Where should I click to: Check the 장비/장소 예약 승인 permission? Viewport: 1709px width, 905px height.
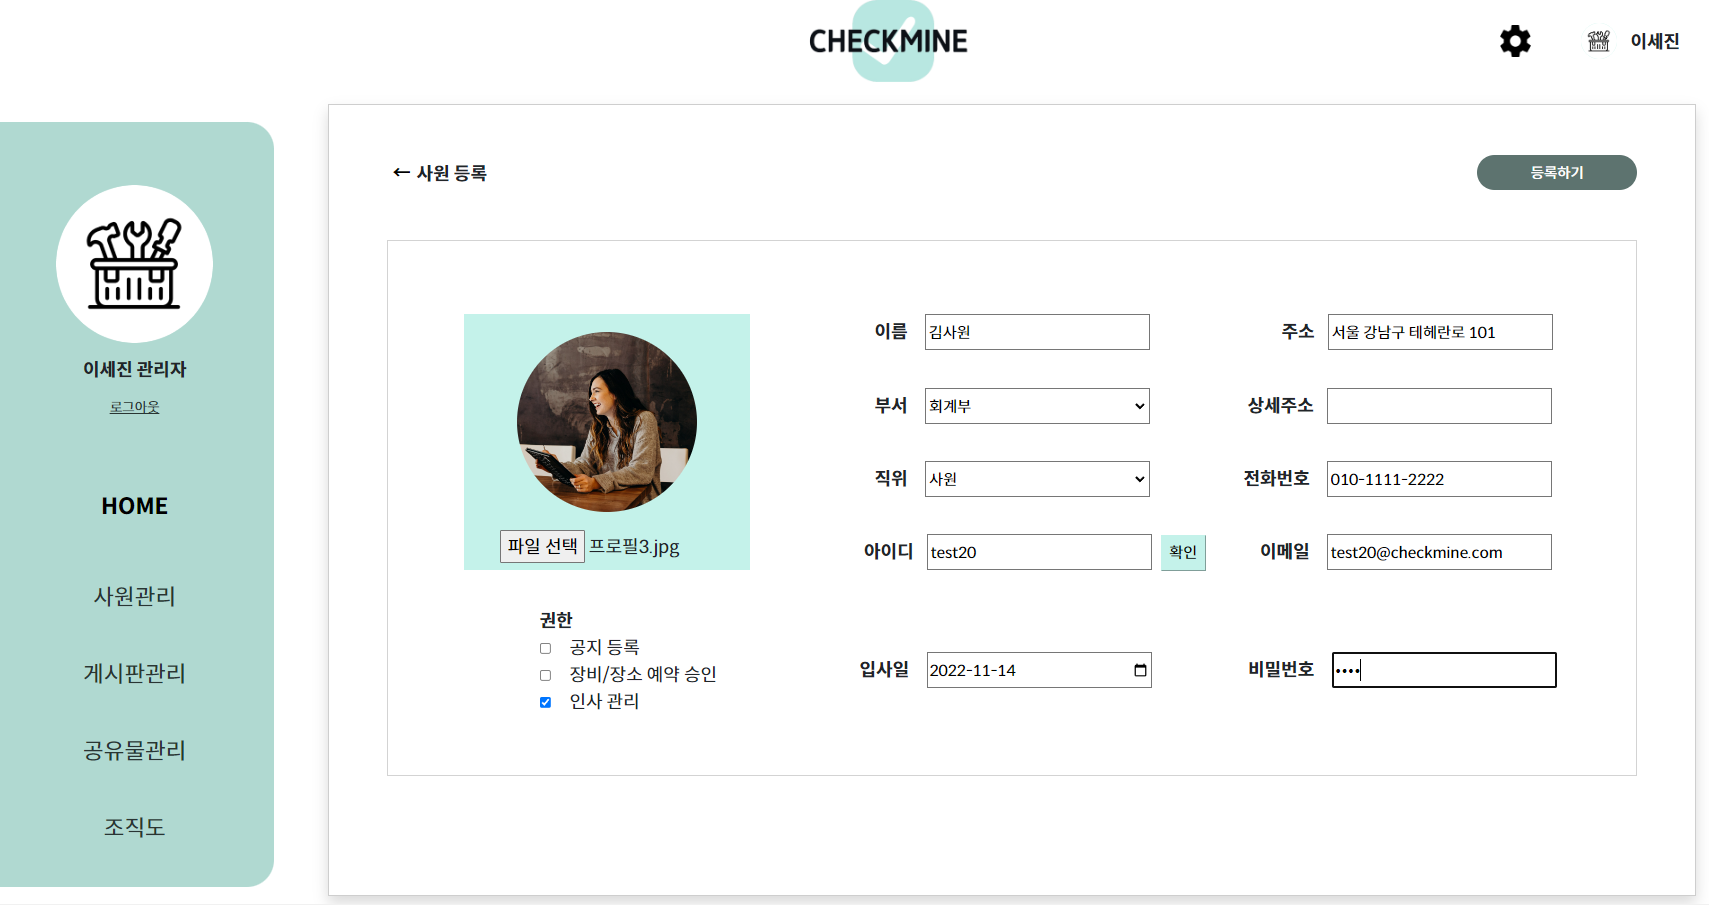pos(545,674)
